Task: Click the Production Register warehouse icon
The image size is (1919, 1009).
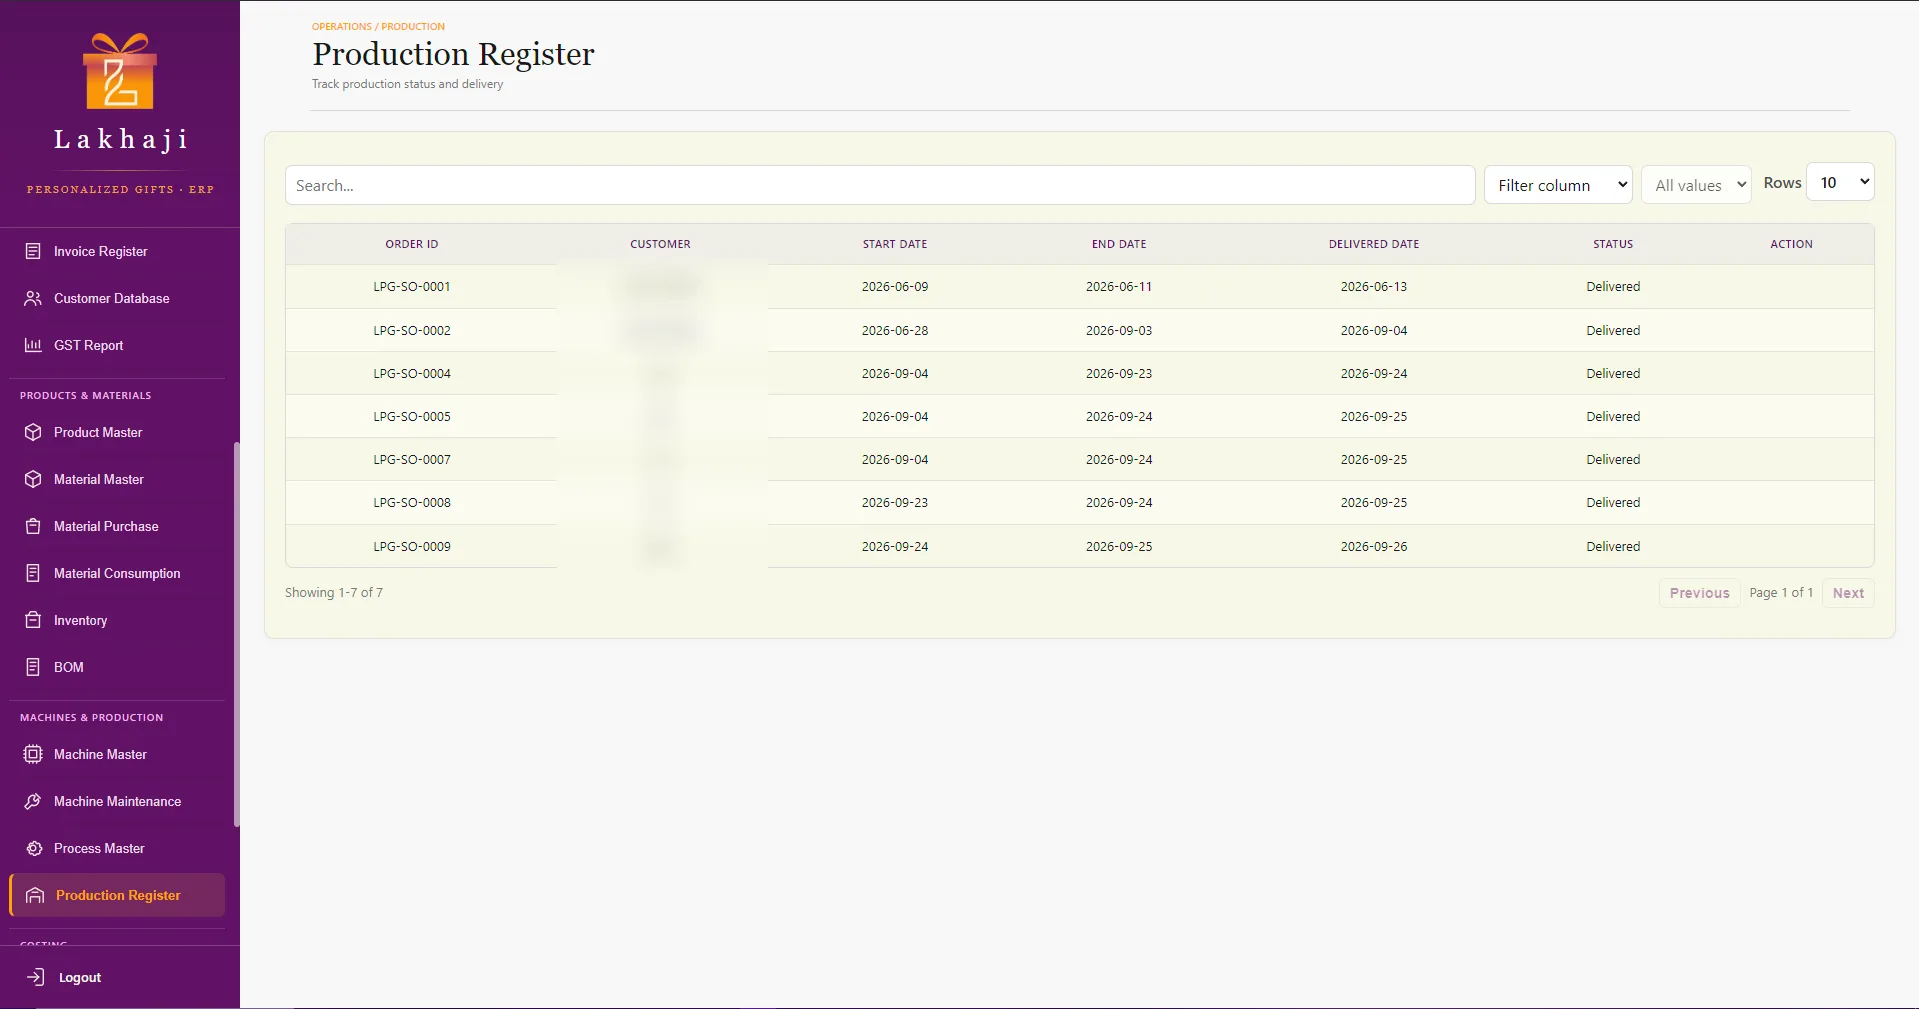Action: tap(35, 895)
